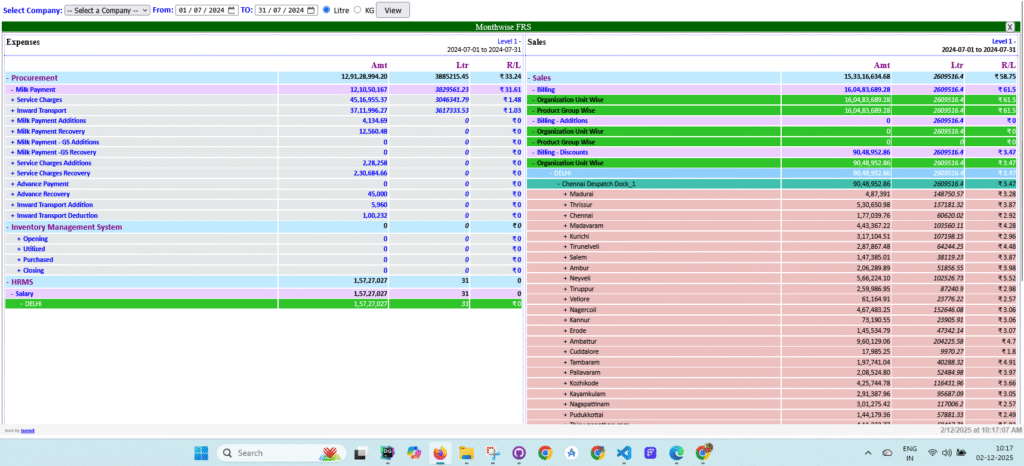Click the View button
The width and height of the screenshot is (1024, 466).
click(x=393, y=9)
